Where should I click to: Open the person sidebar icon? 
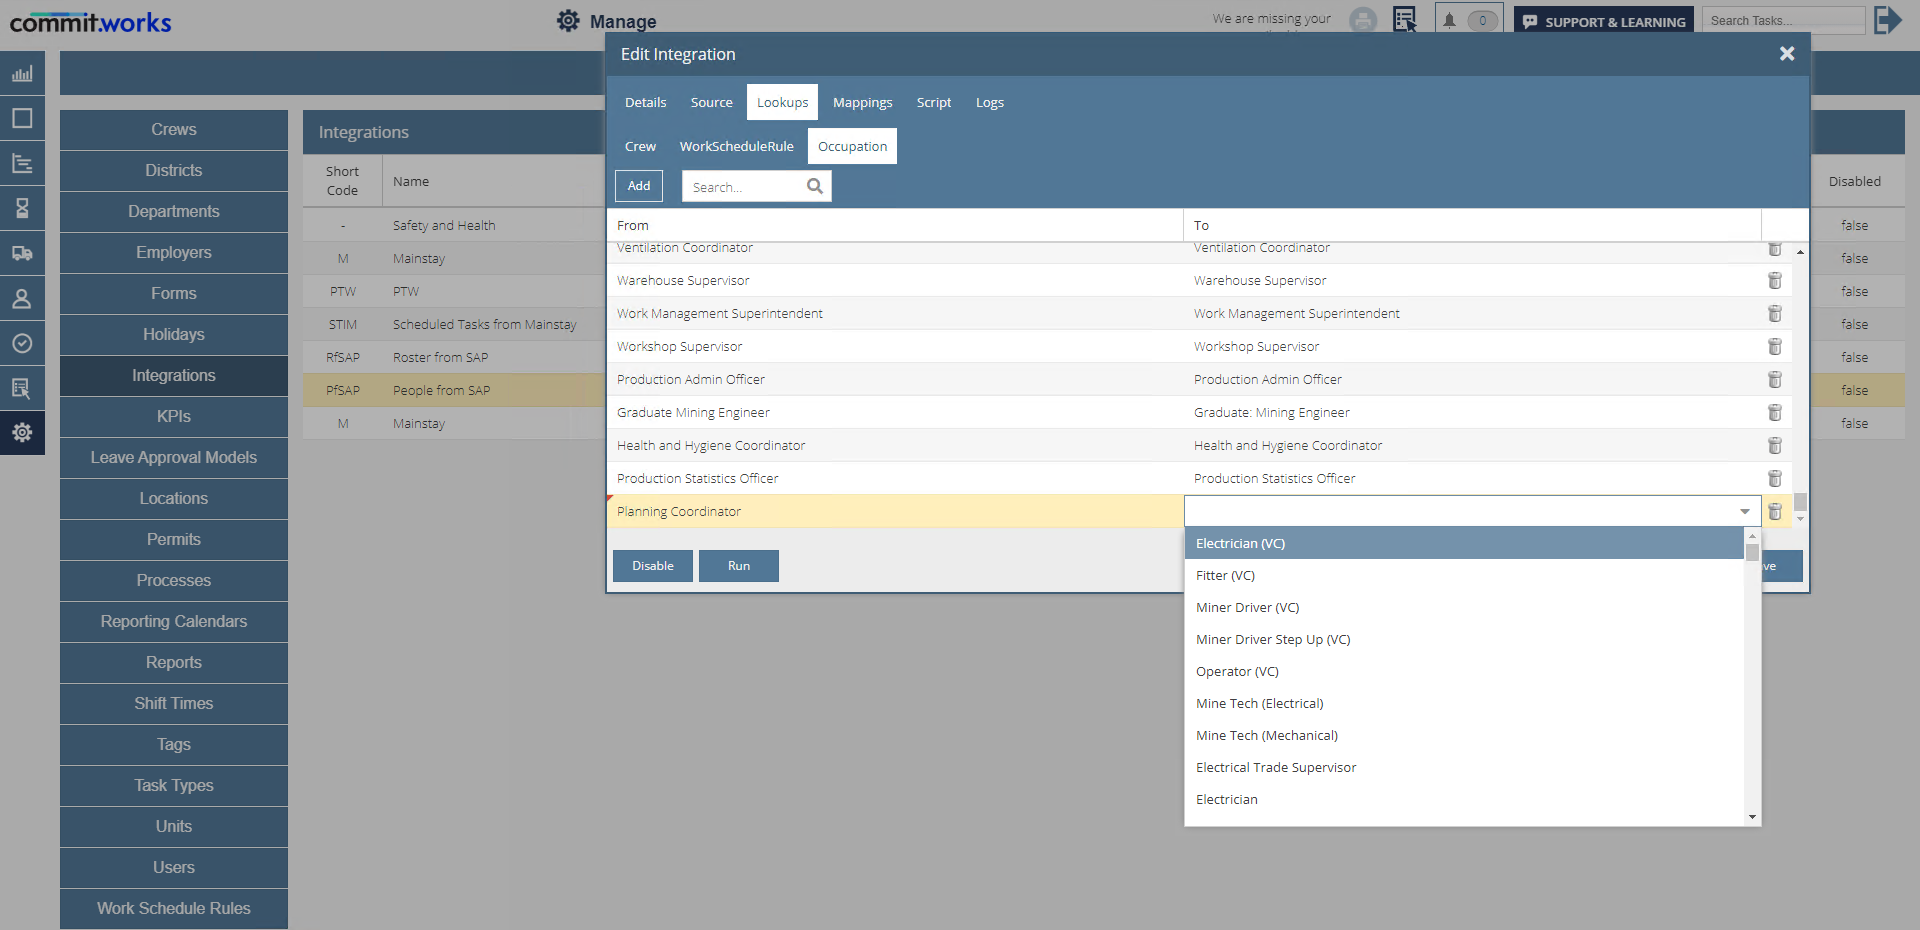22,298
